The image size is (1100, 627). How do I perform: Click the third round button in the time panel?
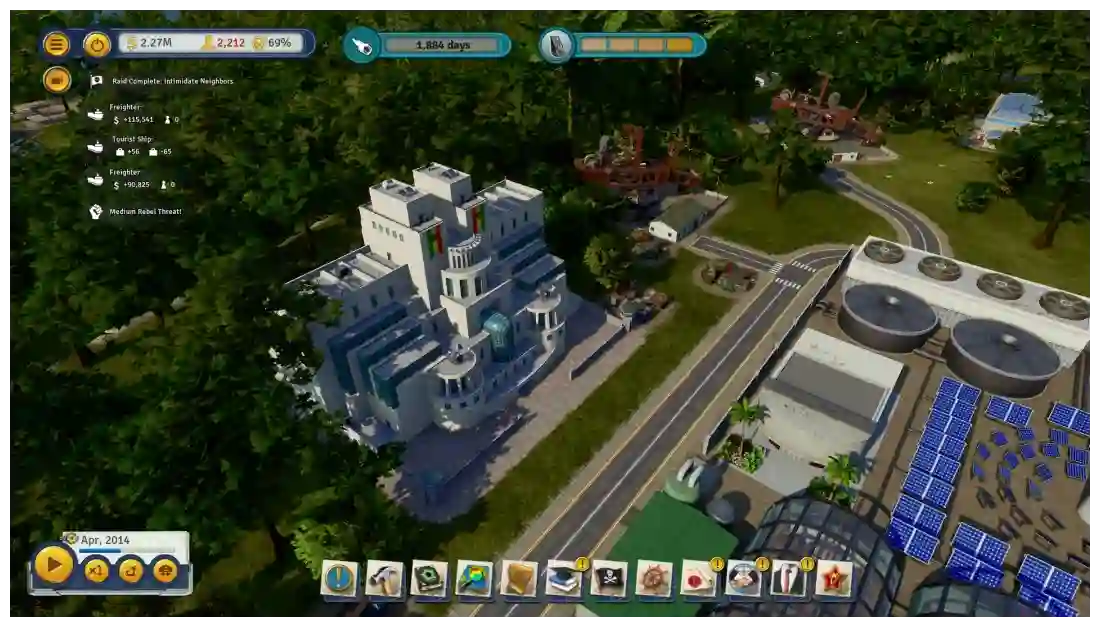(x=131, y=570)
